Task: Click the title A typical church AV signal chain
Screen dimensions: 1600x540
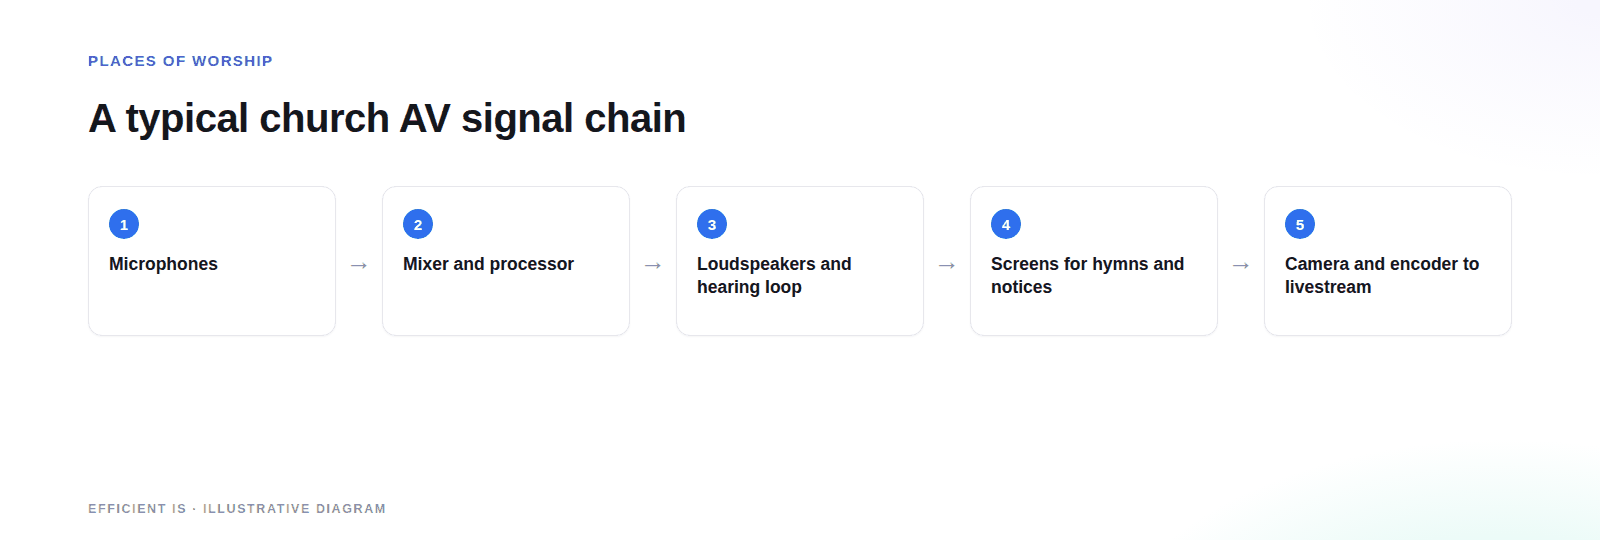Action: 387,118
